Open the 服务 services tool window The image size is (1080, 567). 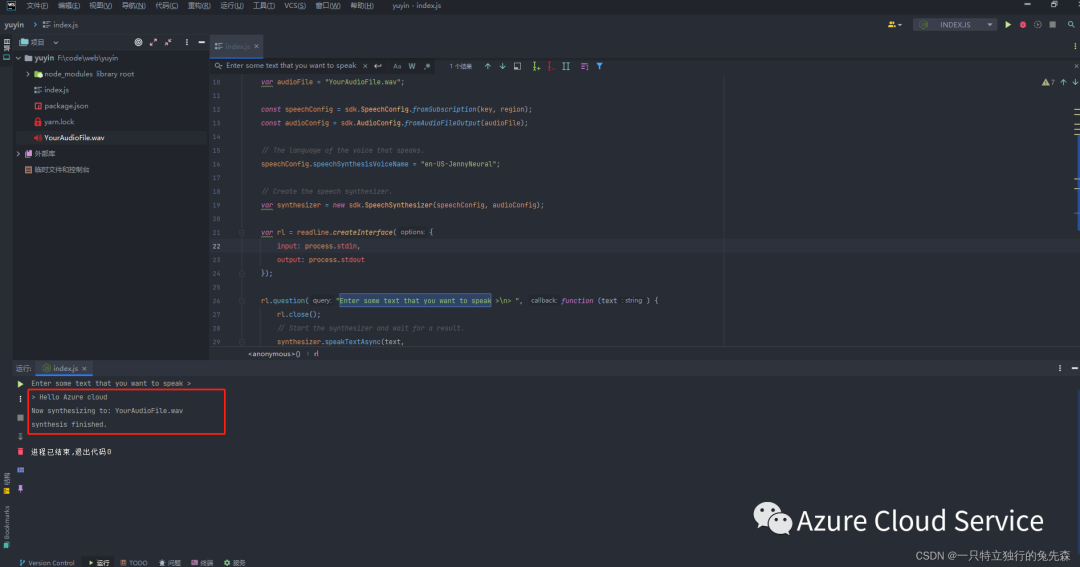234,563
